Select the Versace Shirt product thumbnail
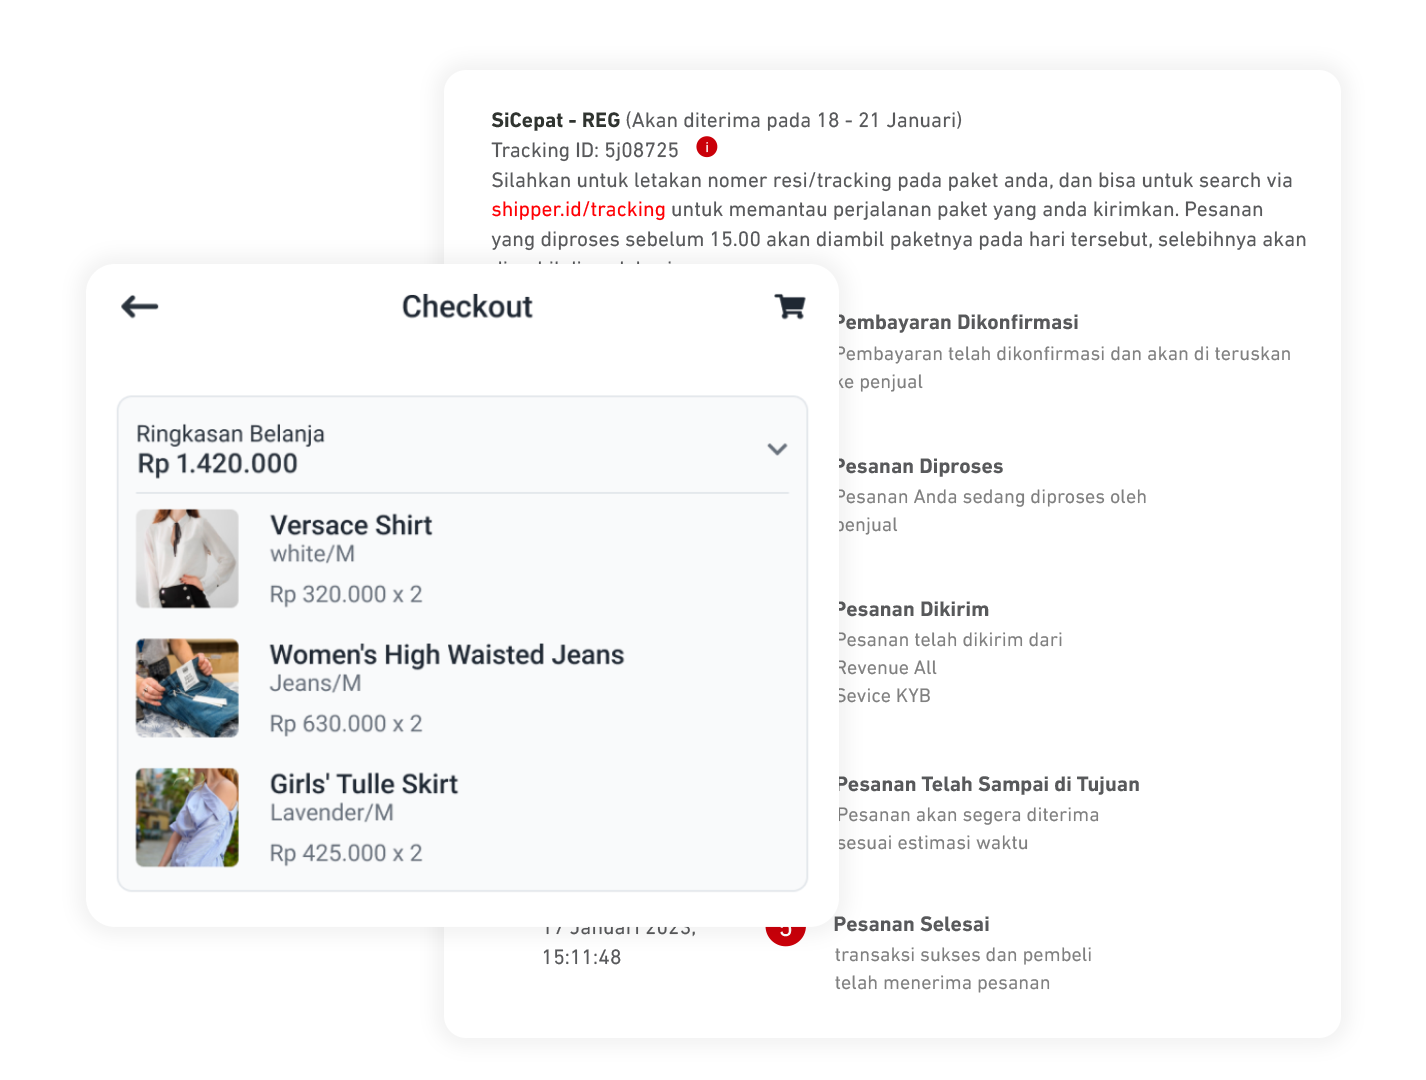1426x1080 pixels. 187,558
